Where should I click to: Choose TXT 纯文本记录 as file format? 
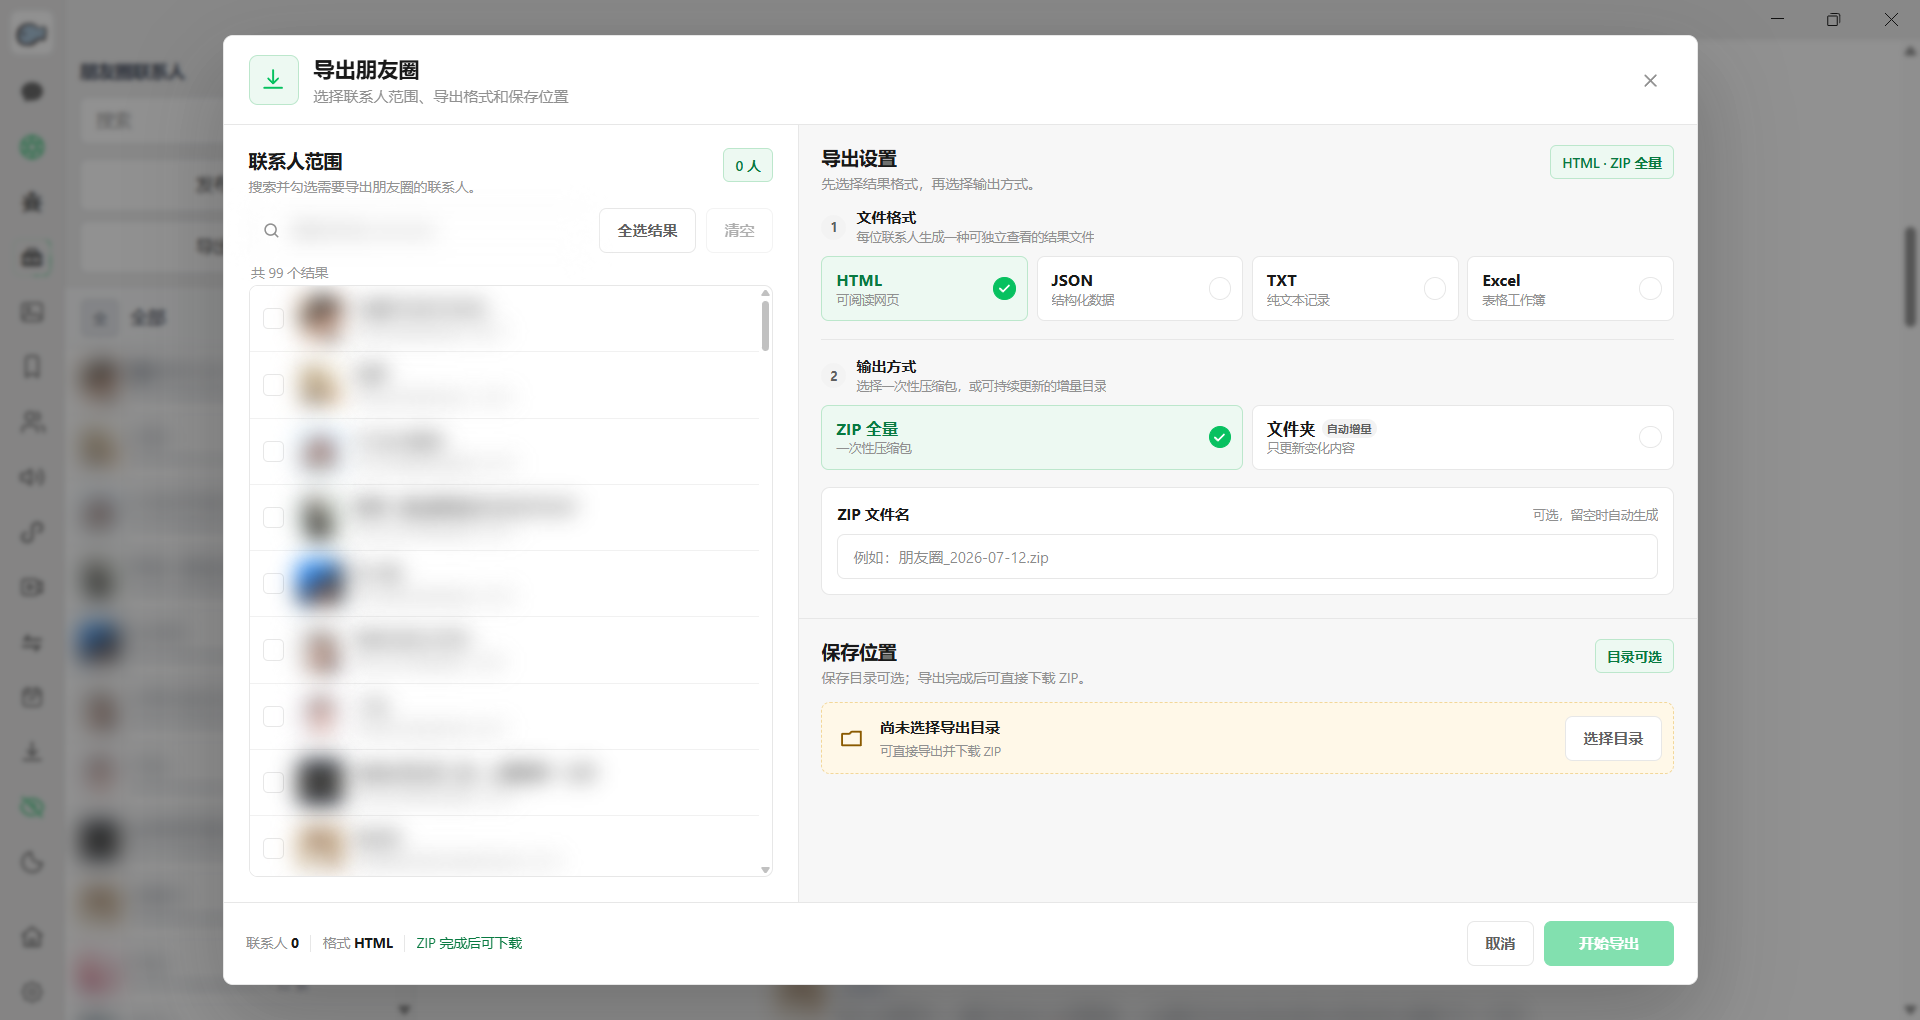click(1354, 289)
